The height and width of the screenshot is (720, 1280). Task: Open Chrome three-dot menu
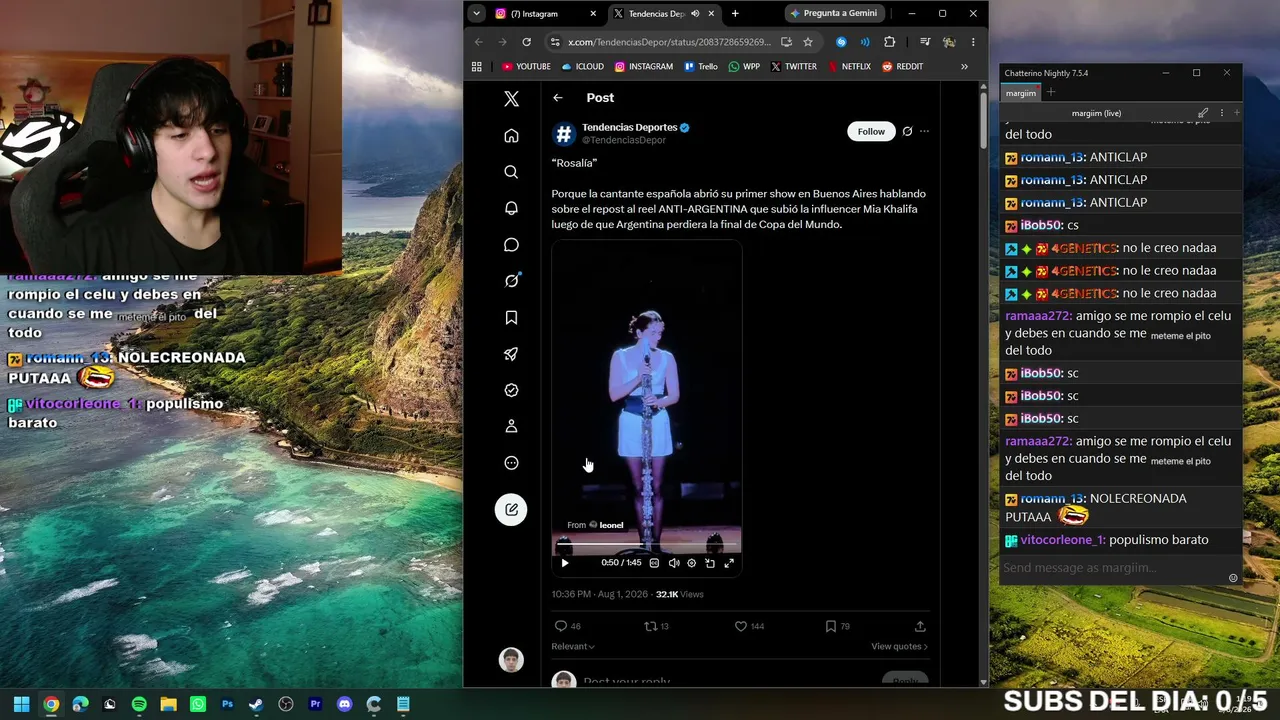coord(973,42)
